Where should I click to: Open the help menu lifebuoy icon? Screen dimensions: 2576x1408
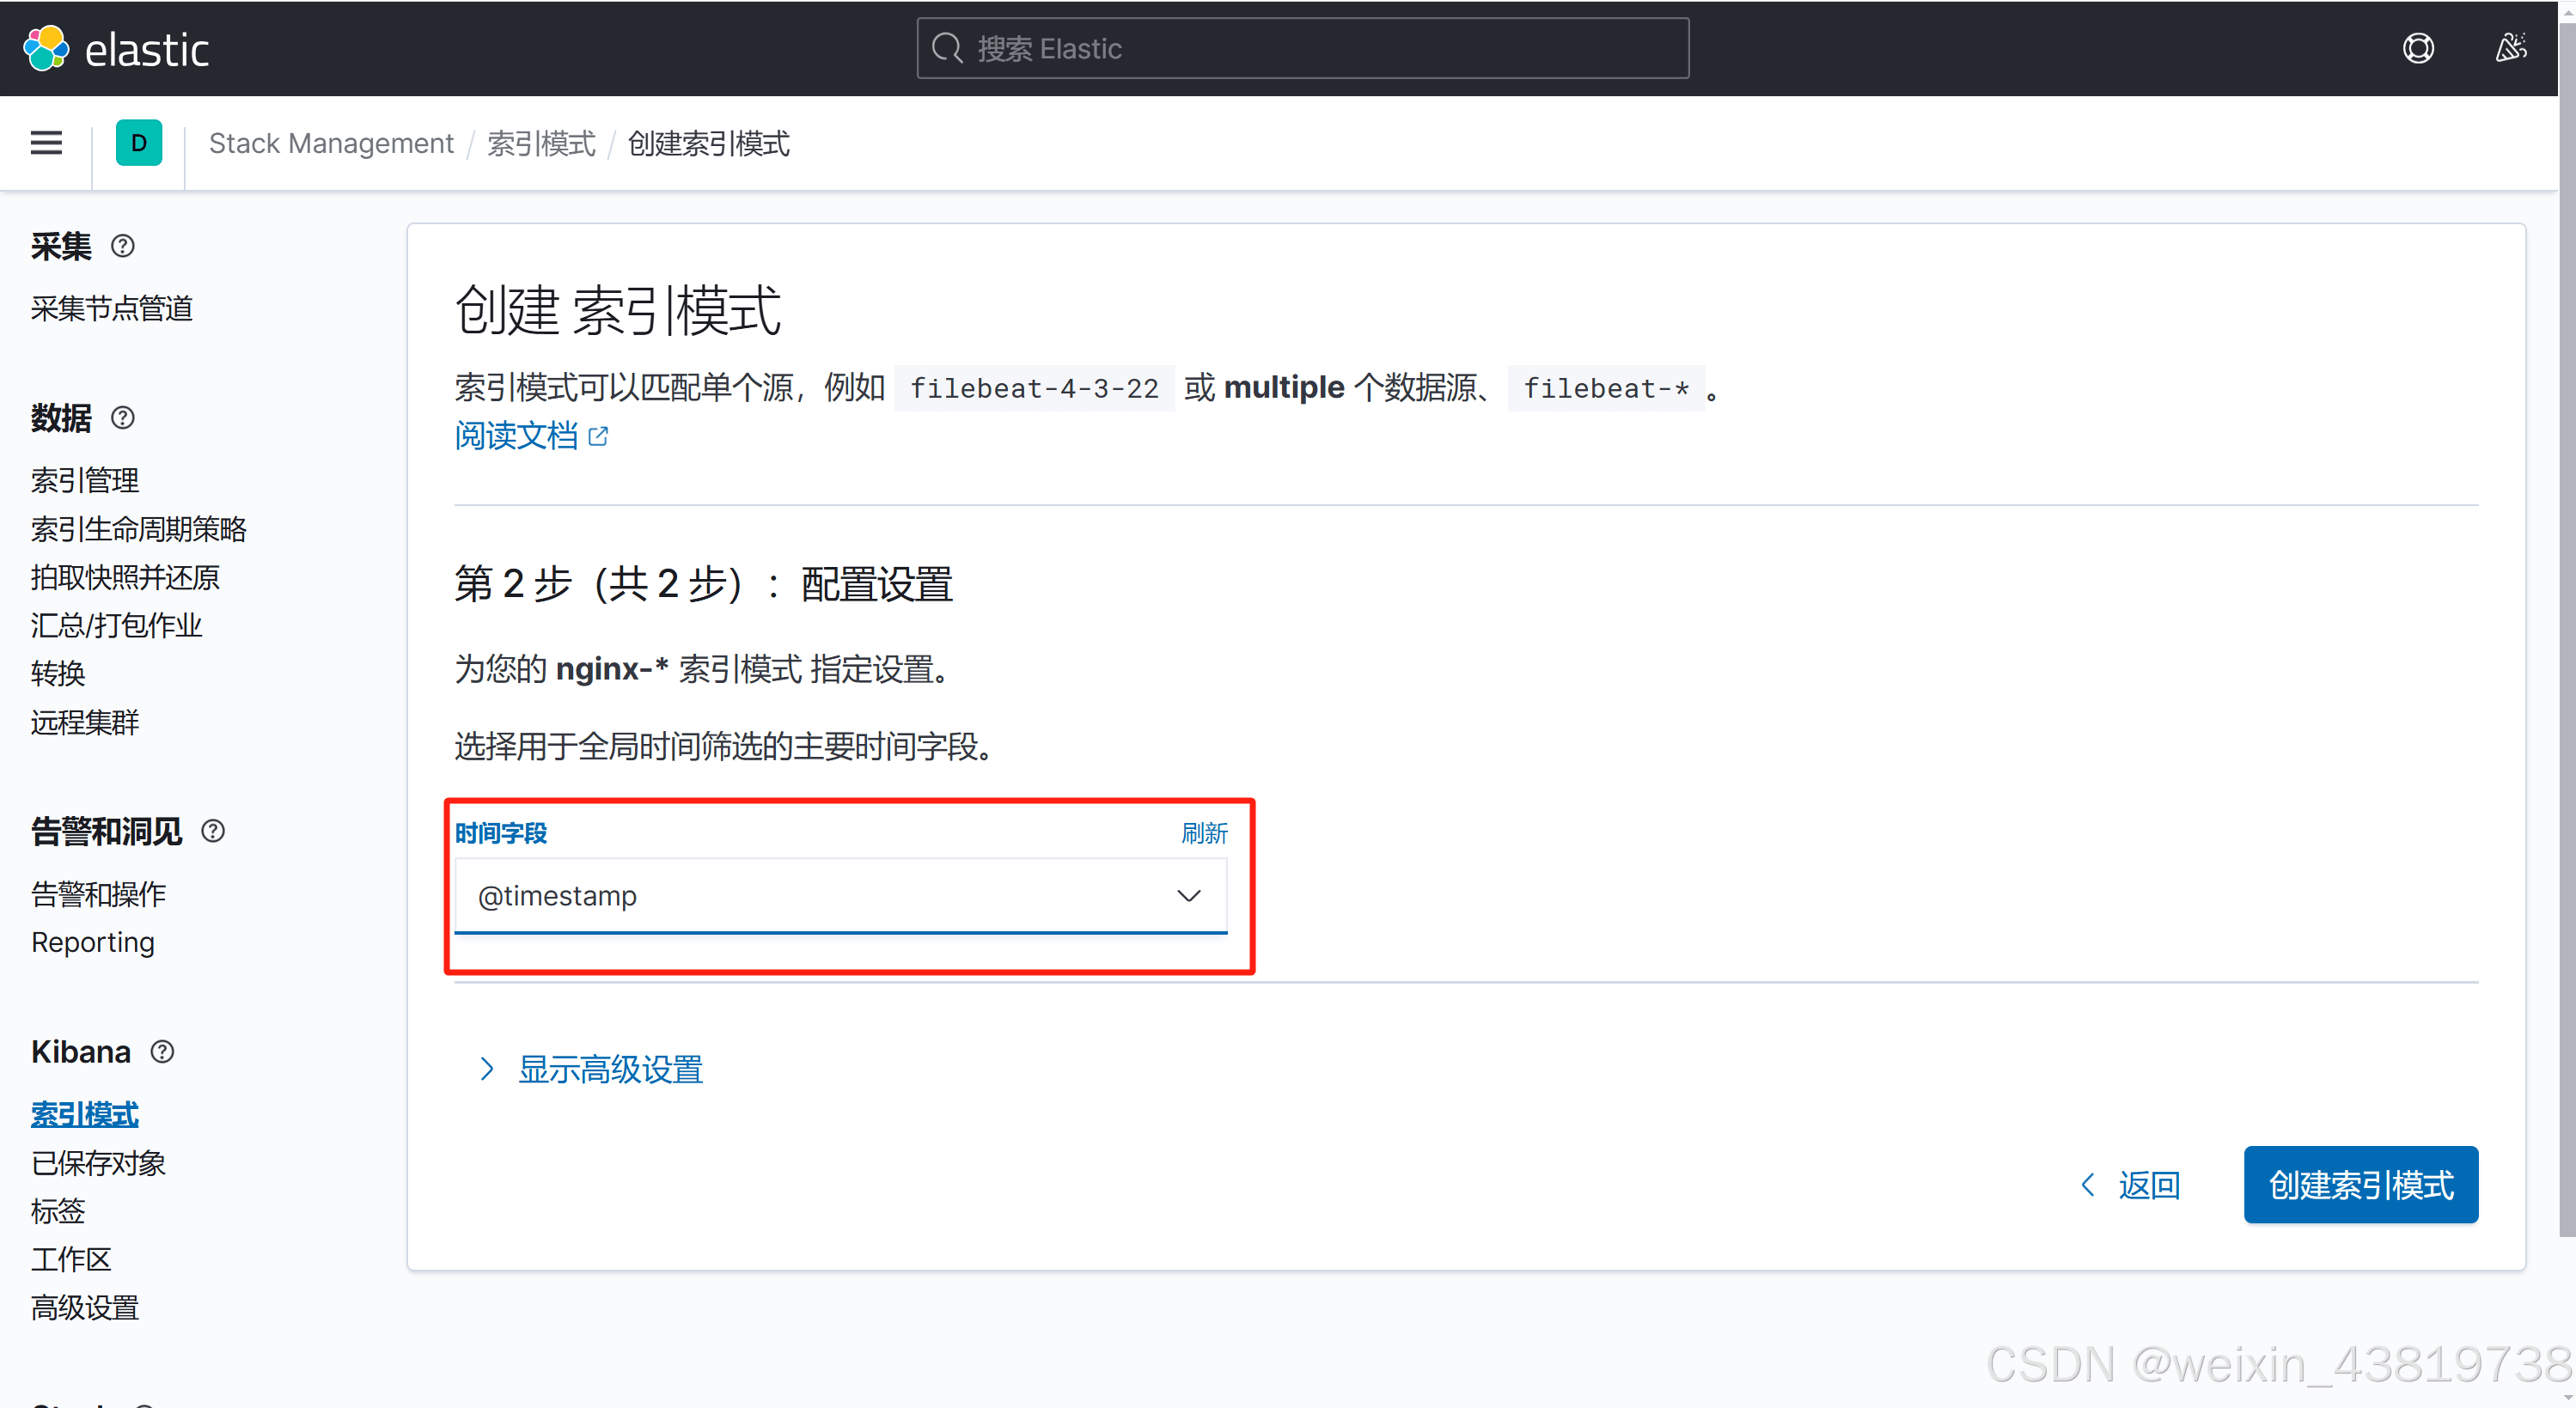[x=2418, y=48]
